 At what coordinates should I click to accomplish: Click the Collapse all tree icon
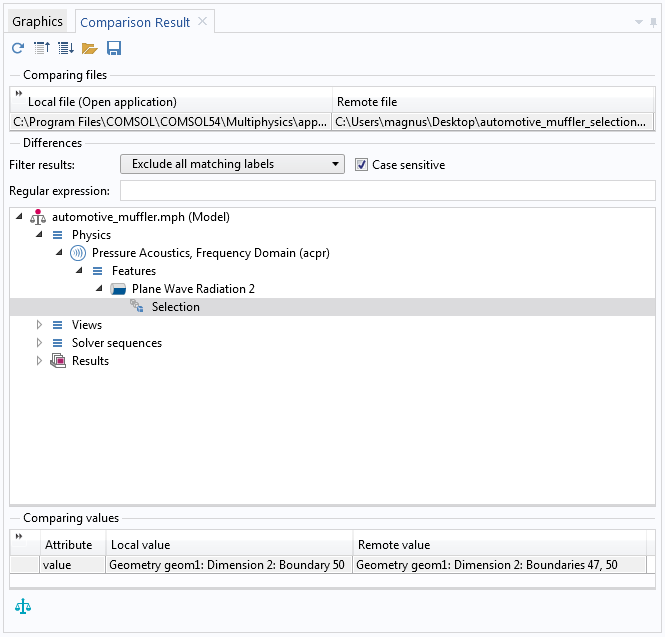[x=42, y=48]
